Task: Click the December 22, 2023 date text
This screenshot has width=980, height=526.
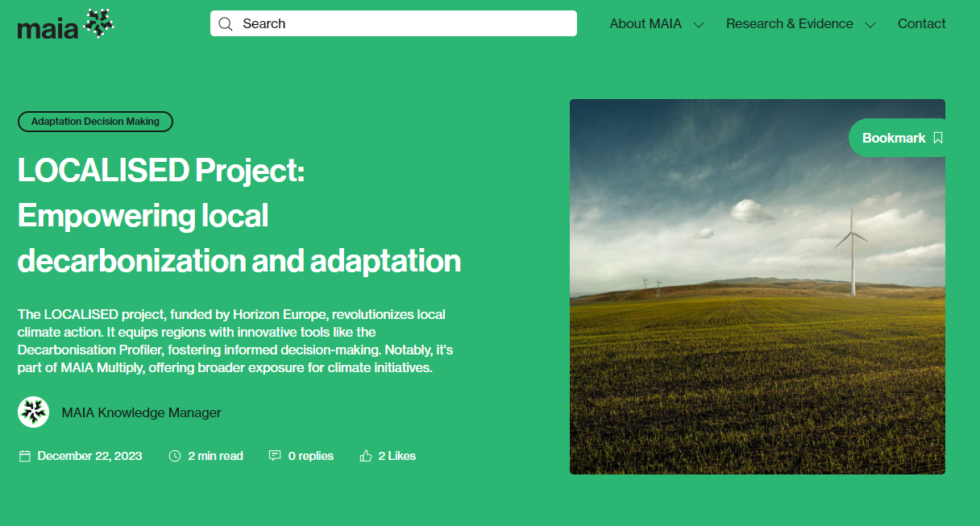Action: 89,456
